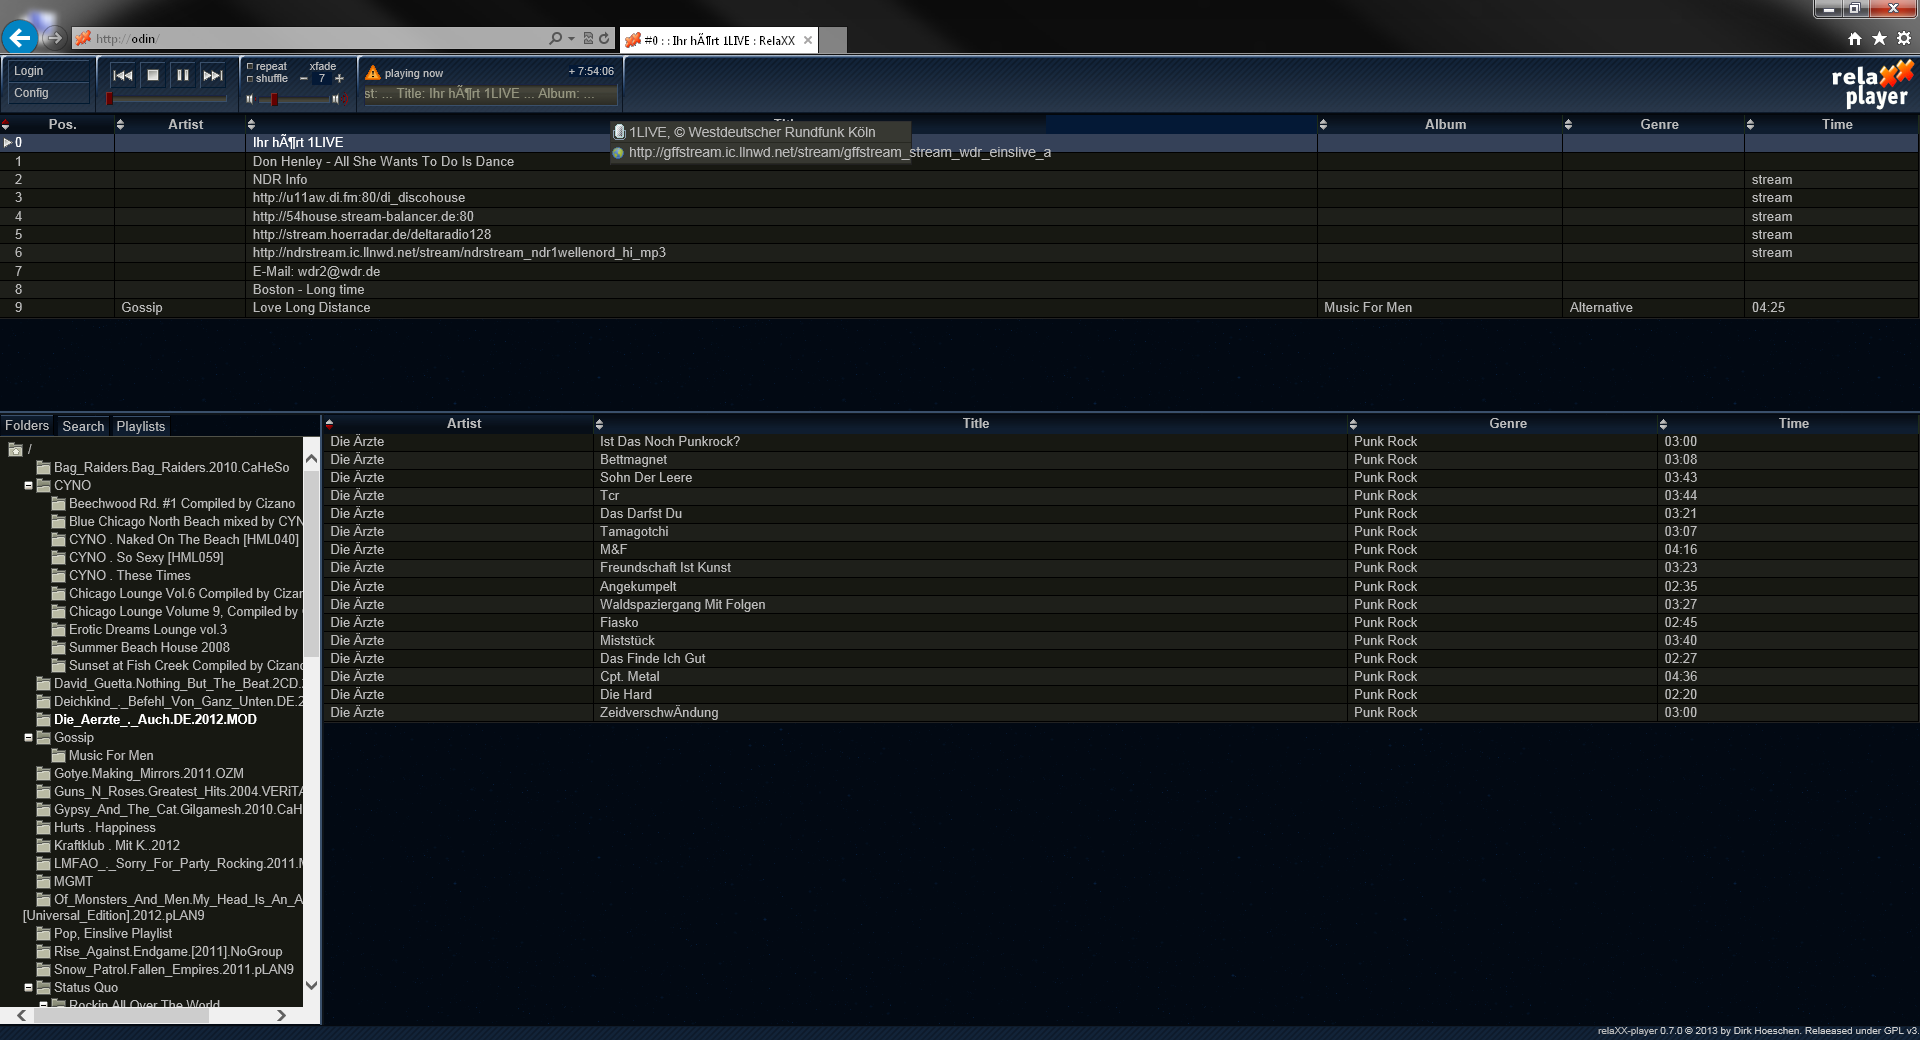Switch to the Search tab
Image resolution: width=1920 pixels, height=1040 pixels.
[83, 426]
